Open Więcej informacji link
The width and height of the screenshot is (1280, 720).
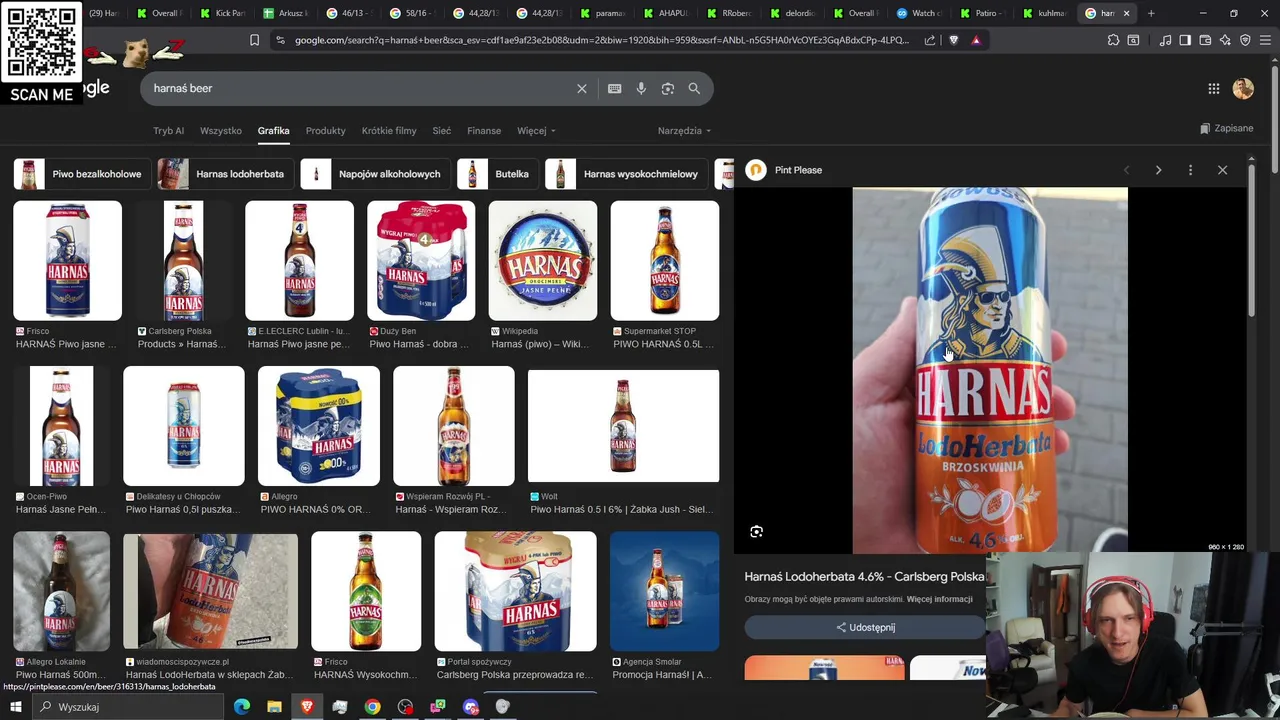[939, 599]
